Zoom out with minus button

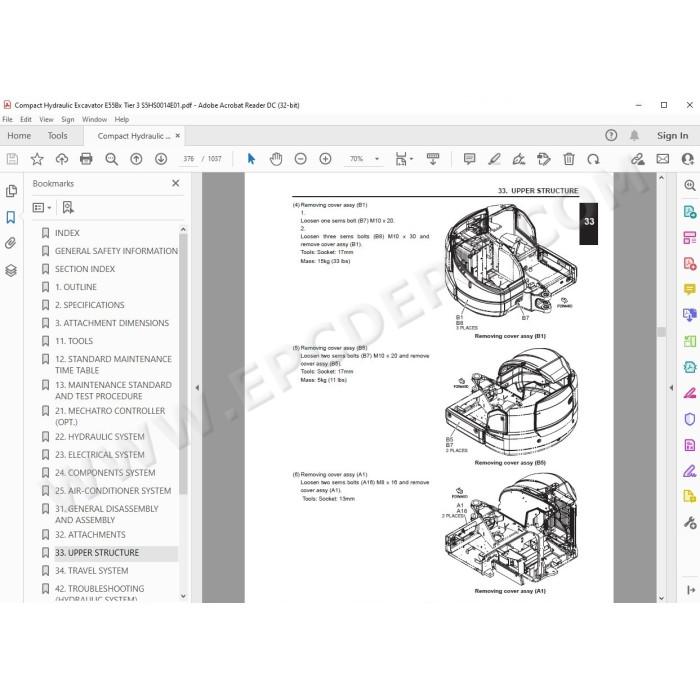pos(301,159)
